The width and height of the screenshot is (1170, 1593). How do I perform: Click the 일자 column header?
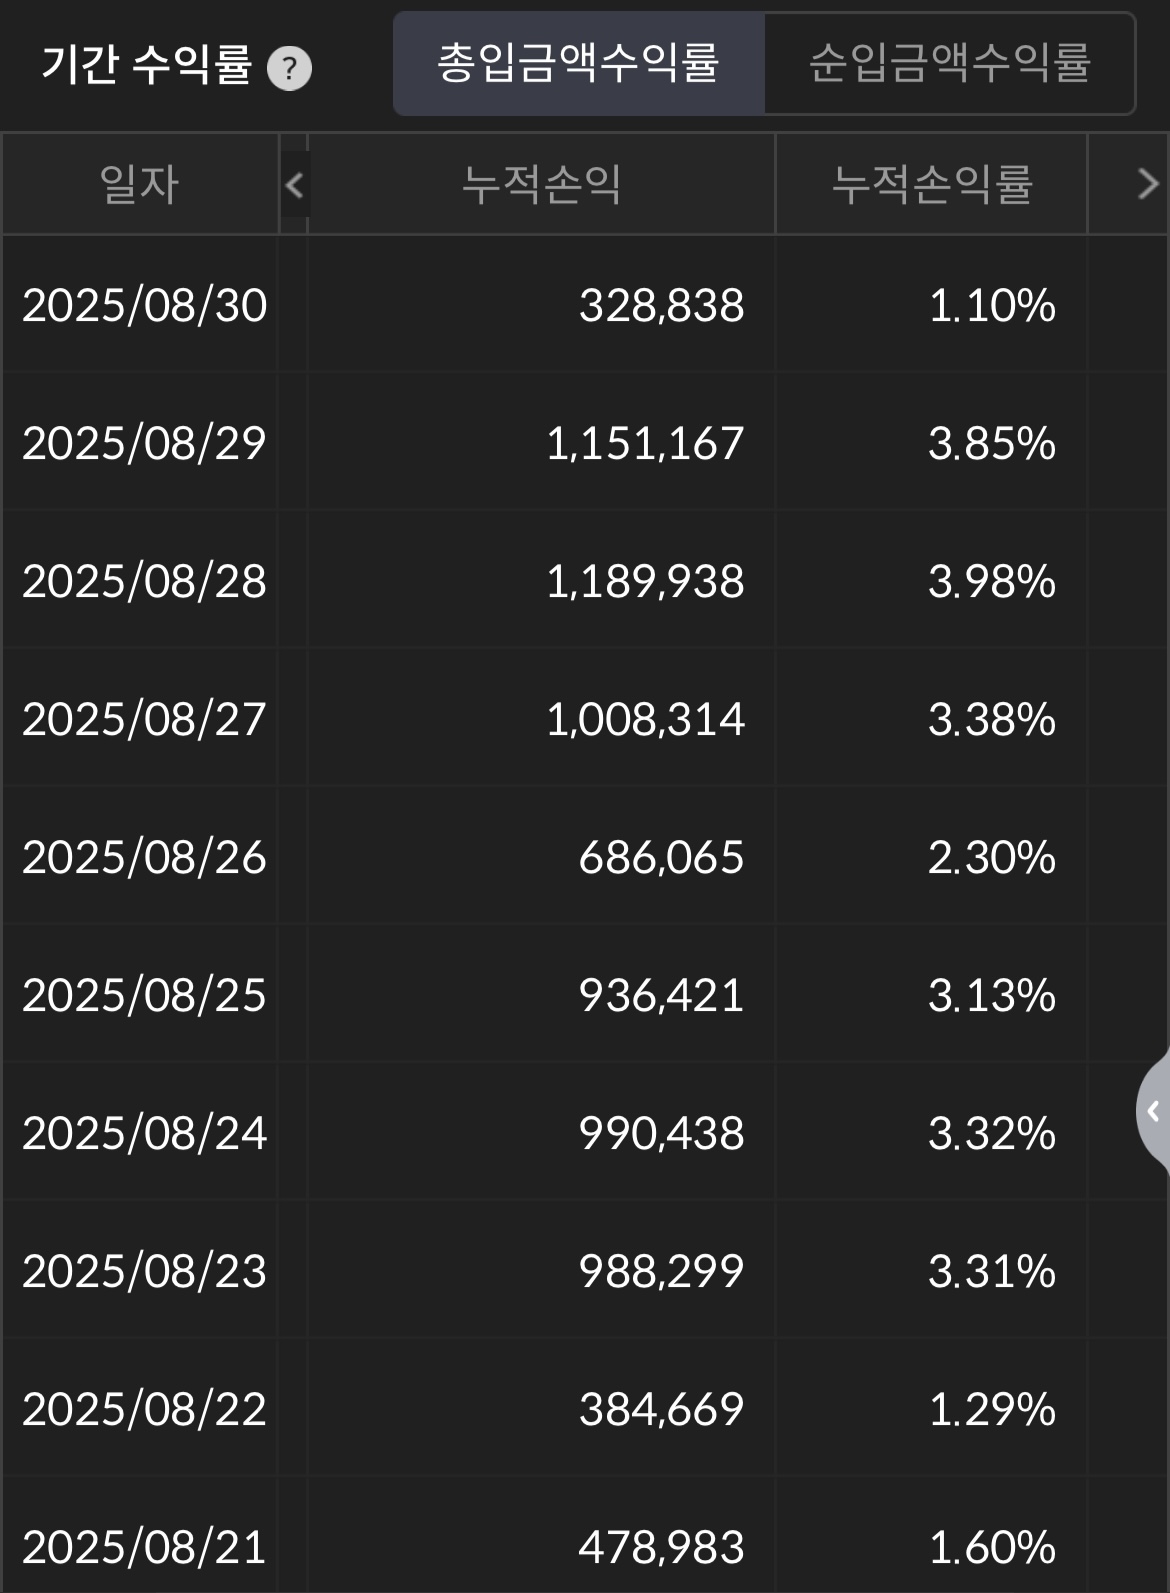140,184
